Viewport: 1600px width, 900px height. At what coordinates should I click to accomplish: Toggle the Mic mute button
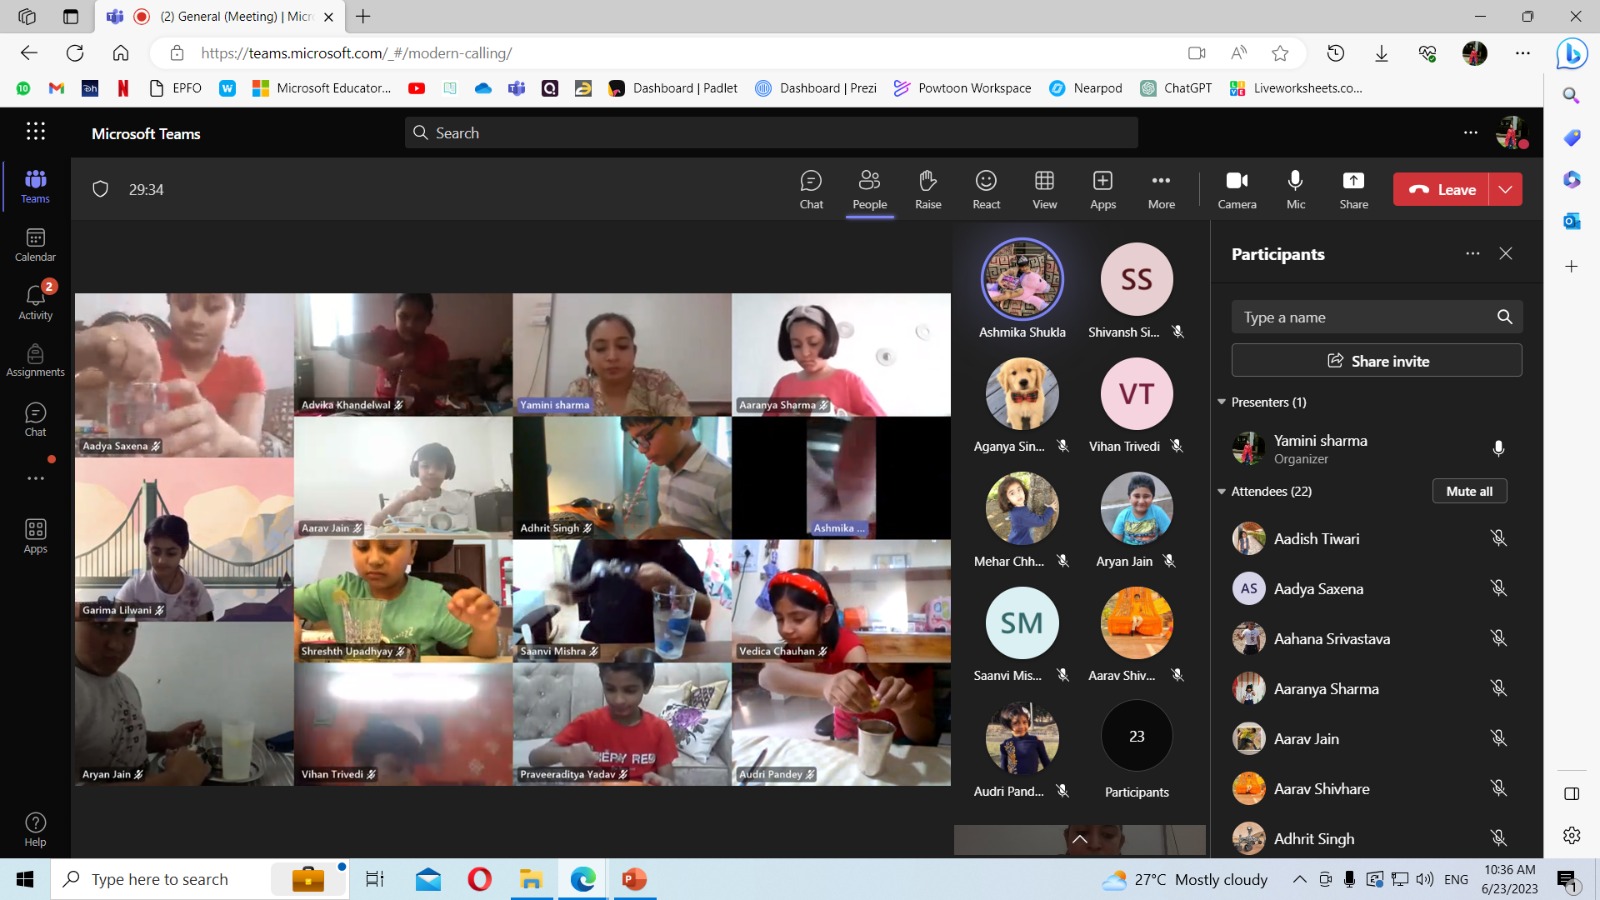click(x=1295, y=189)
